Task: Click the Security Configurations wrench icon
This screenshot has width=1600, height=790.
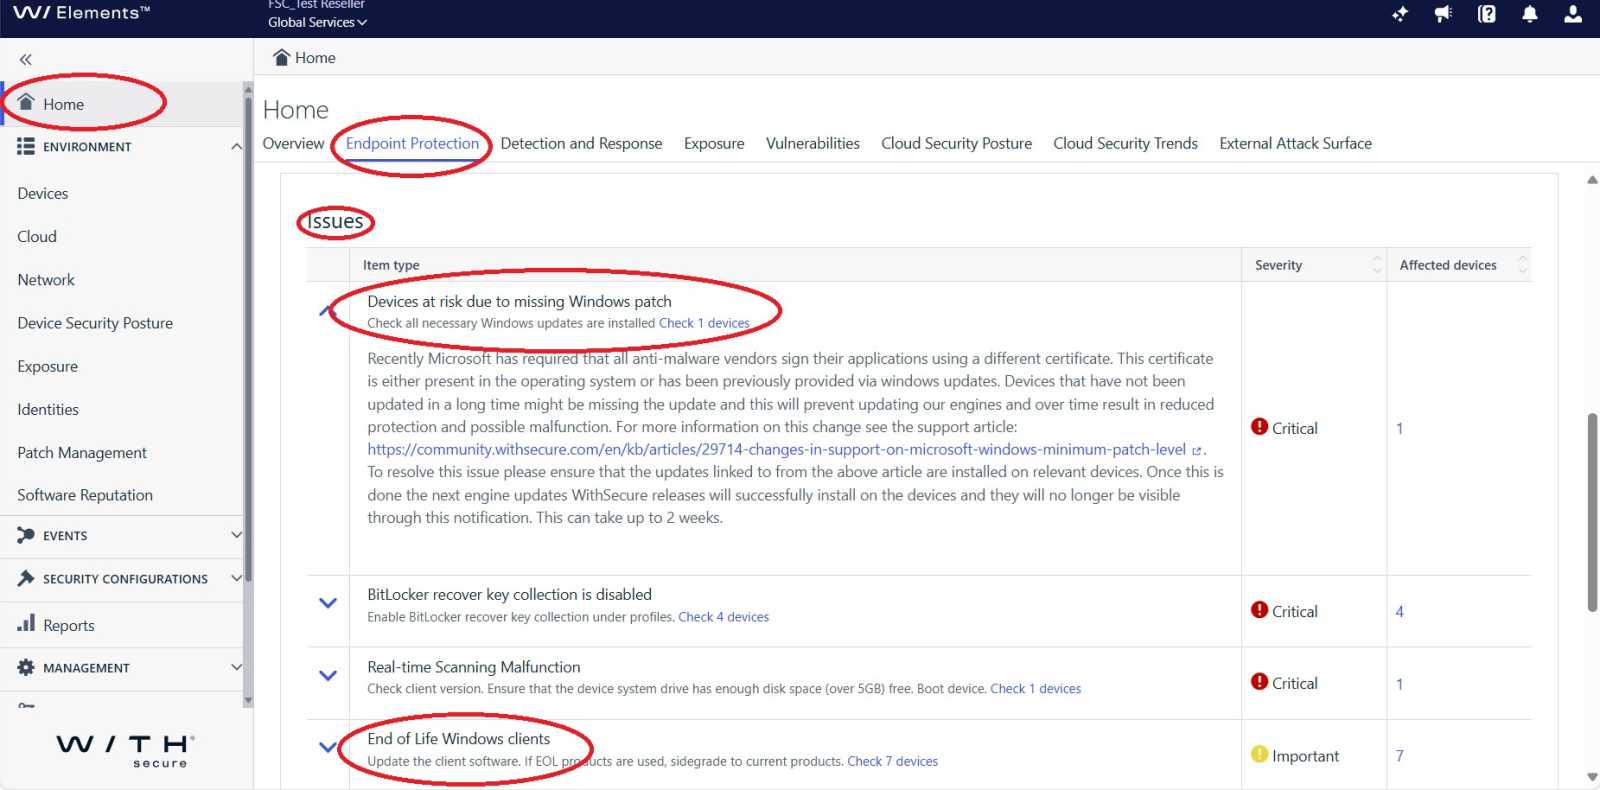Action: pyautogui.click(x=26, y=578)
